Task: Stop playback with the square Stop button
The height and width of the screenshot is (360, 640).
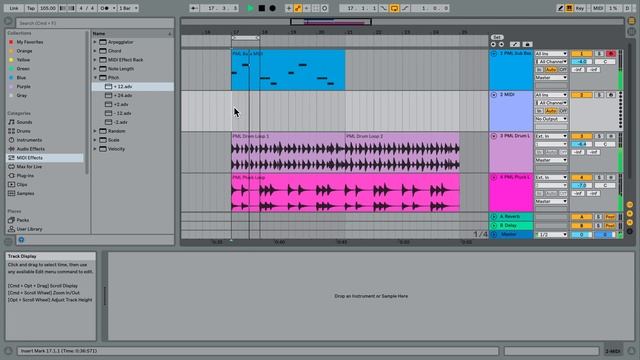Action: (x=262, y=8)
